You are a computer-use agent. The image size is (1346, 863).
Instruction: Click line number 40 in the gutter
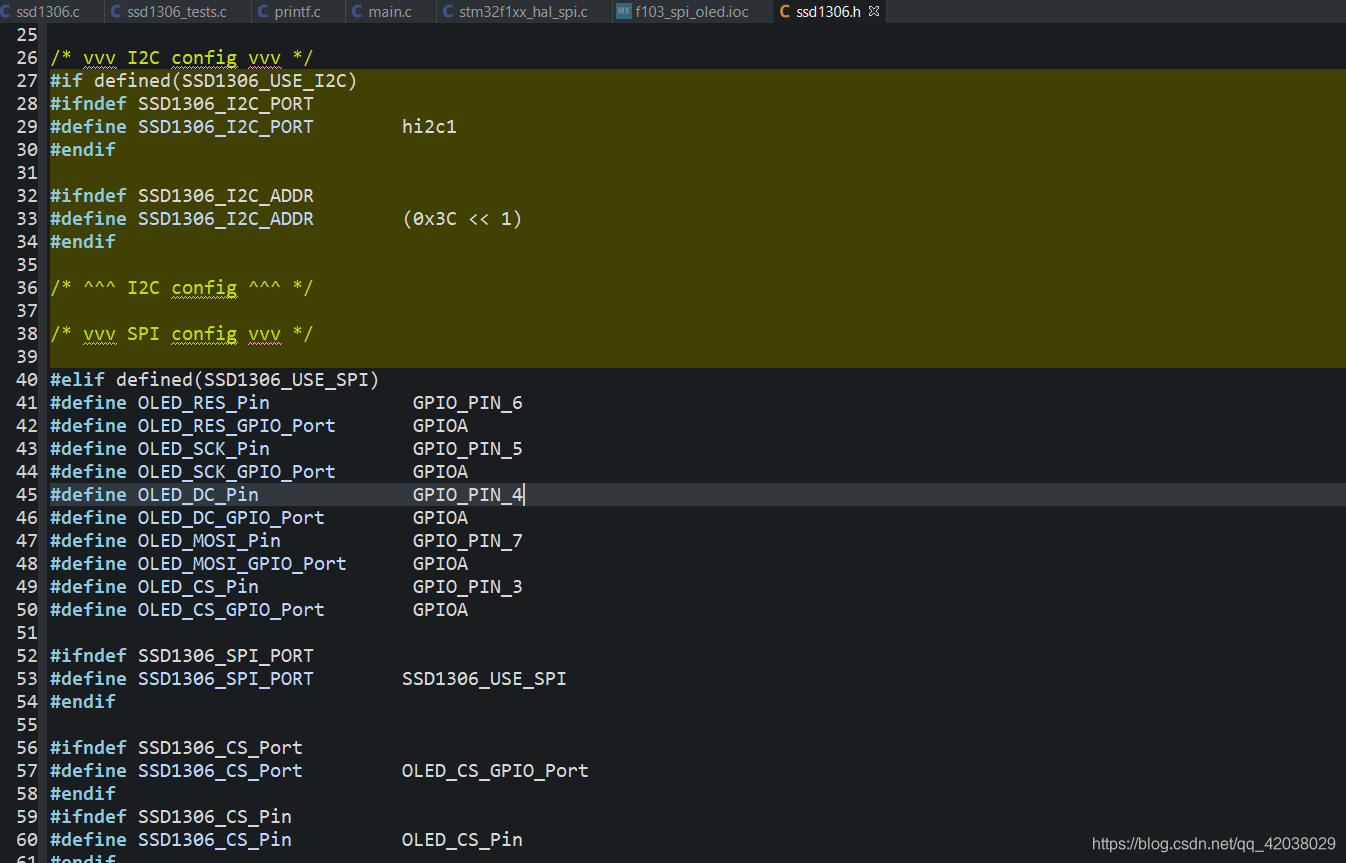(27, 380)
